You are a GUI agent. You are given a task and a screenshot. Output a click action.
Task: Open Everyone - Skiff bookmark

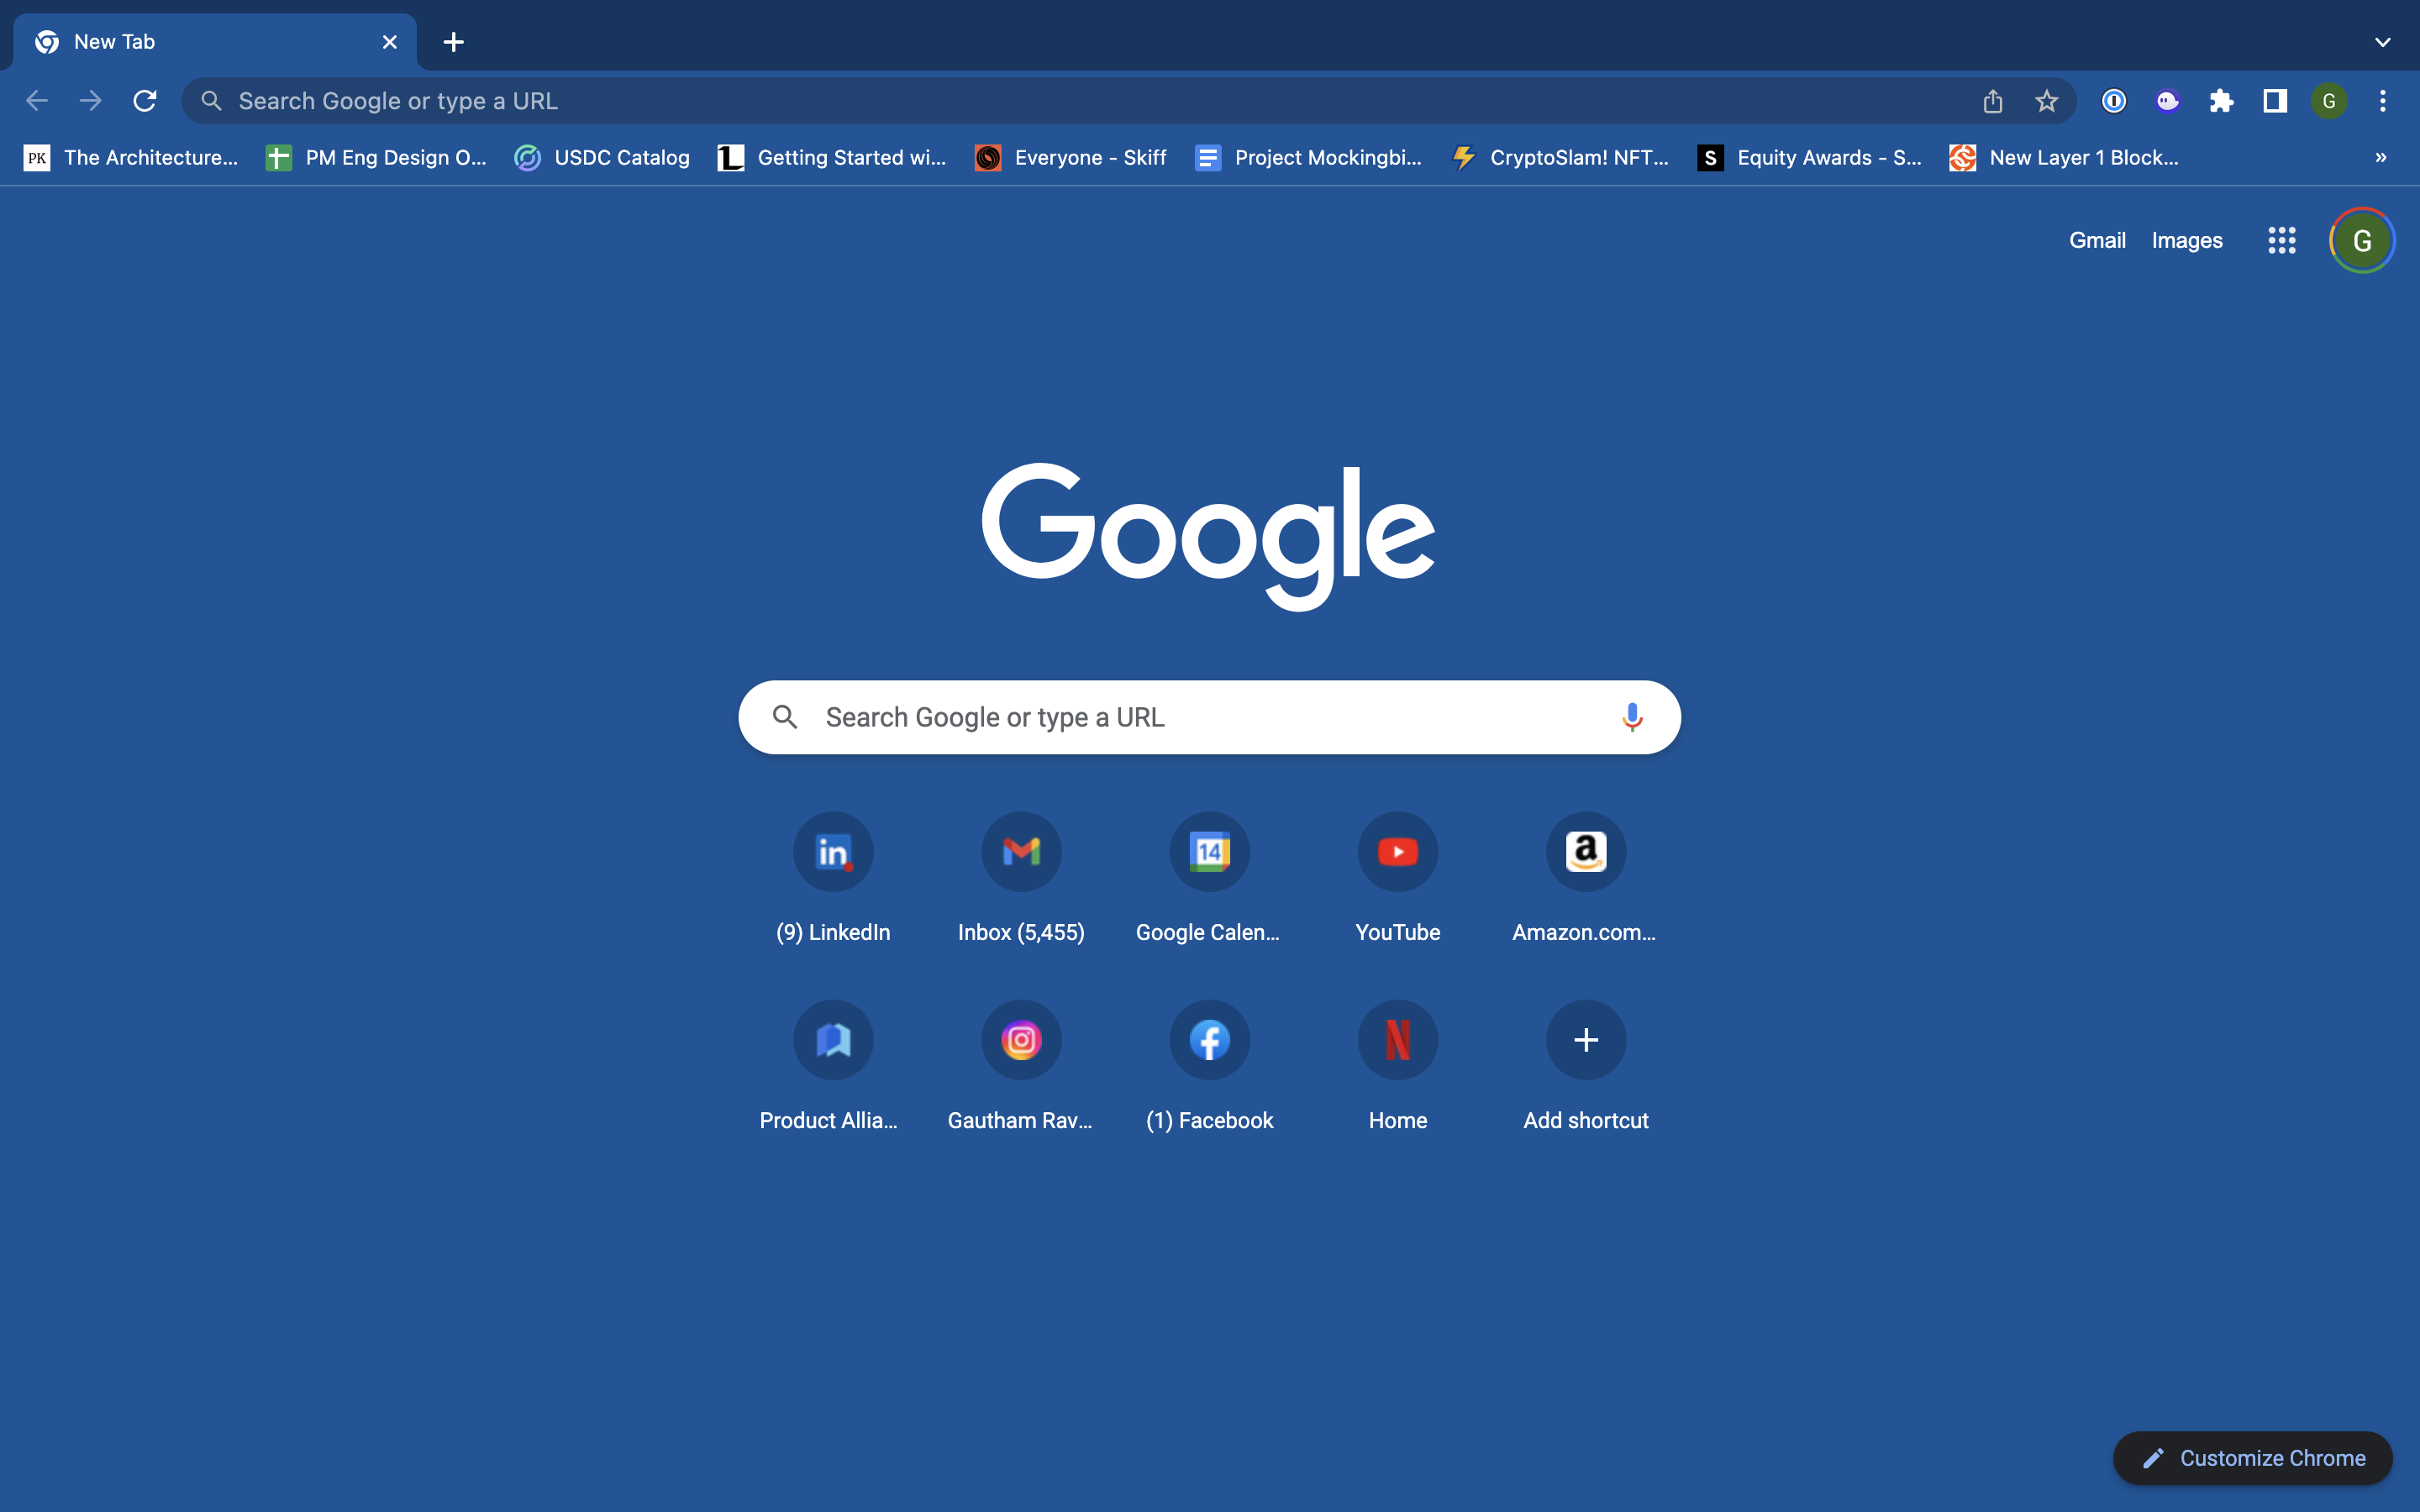coord(1071,157)
